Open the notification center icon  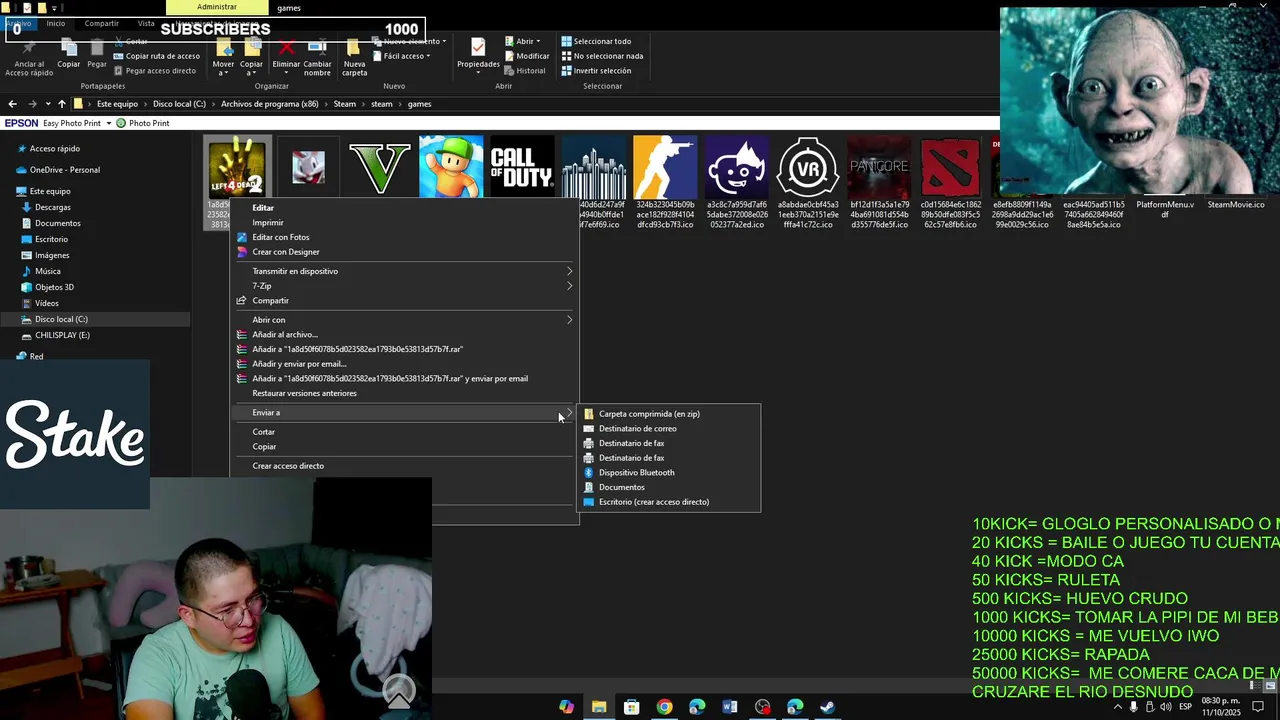1259,707
